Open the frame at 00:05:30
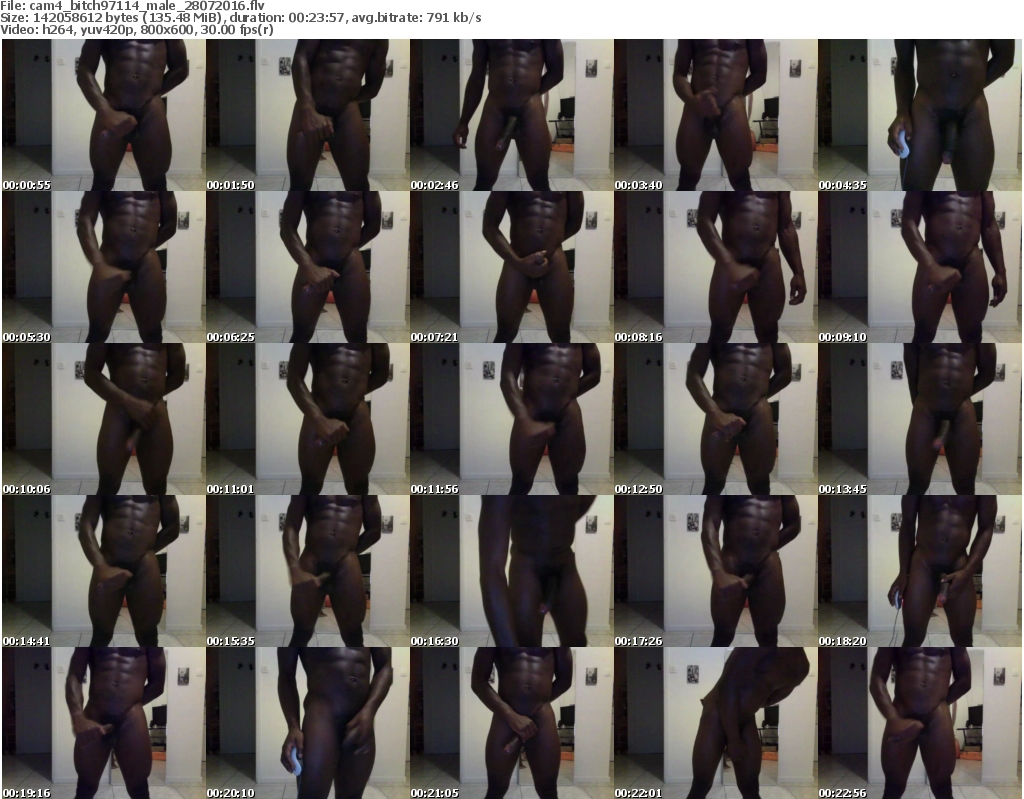The height and width of the screenshot is (799, 1024). [x=103, y=267]
